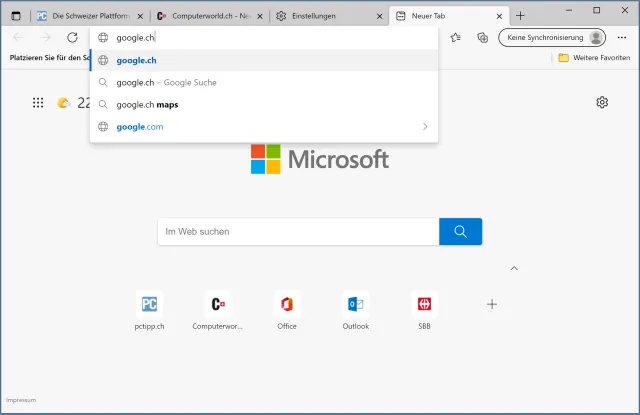The width and height of the screenshot is (640, 415).
Task: Open Weitere Favoriten folder
Action: 594,58
